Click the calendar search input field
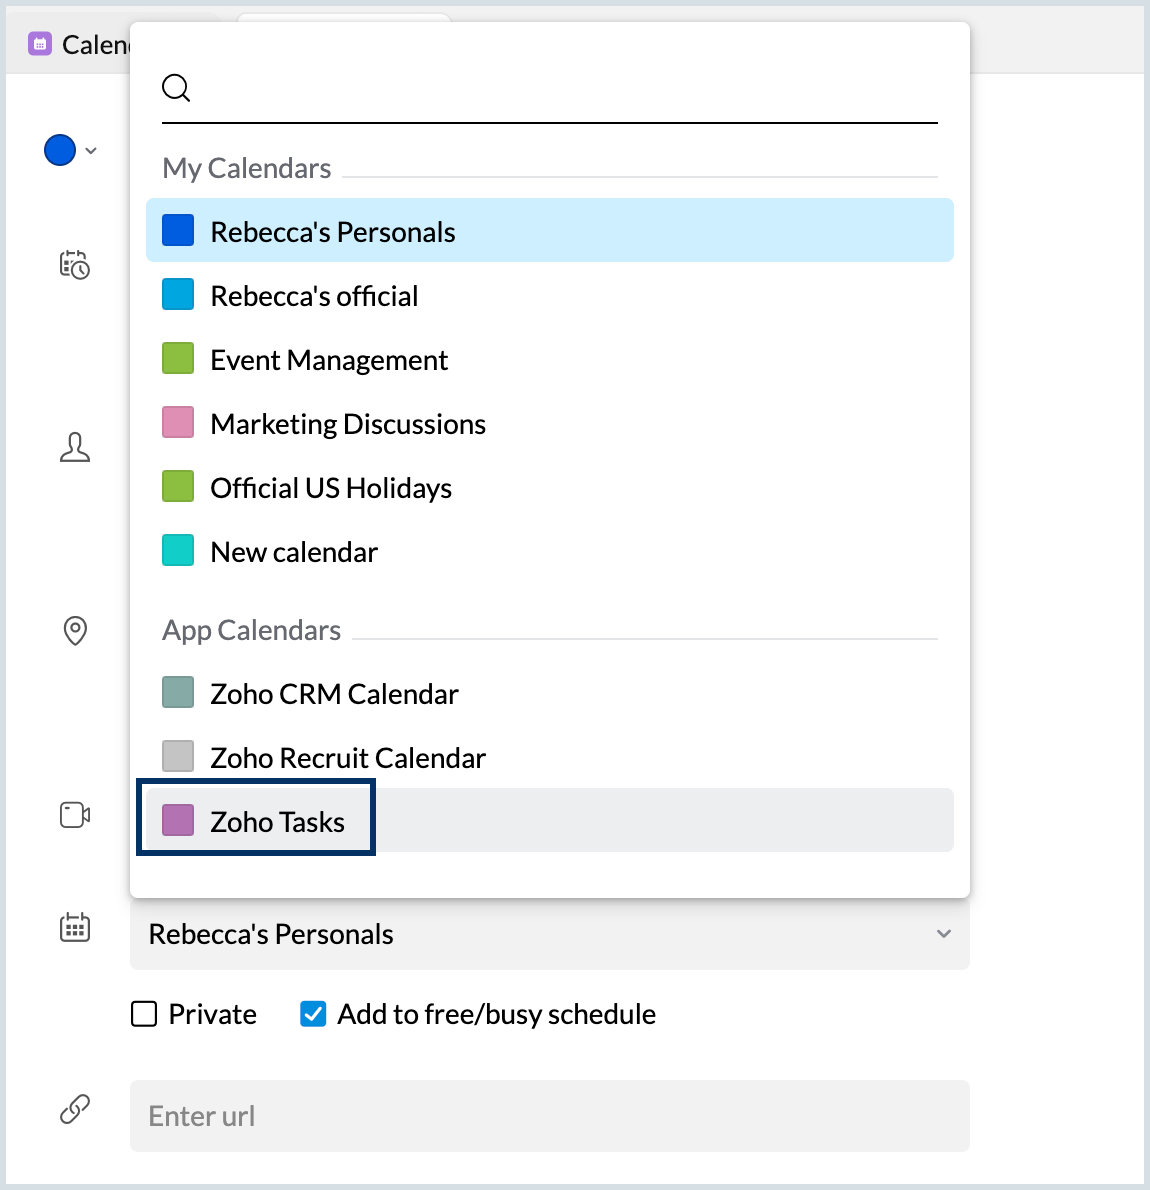This screenshot has width=1150, height=1190. [565, 88]
